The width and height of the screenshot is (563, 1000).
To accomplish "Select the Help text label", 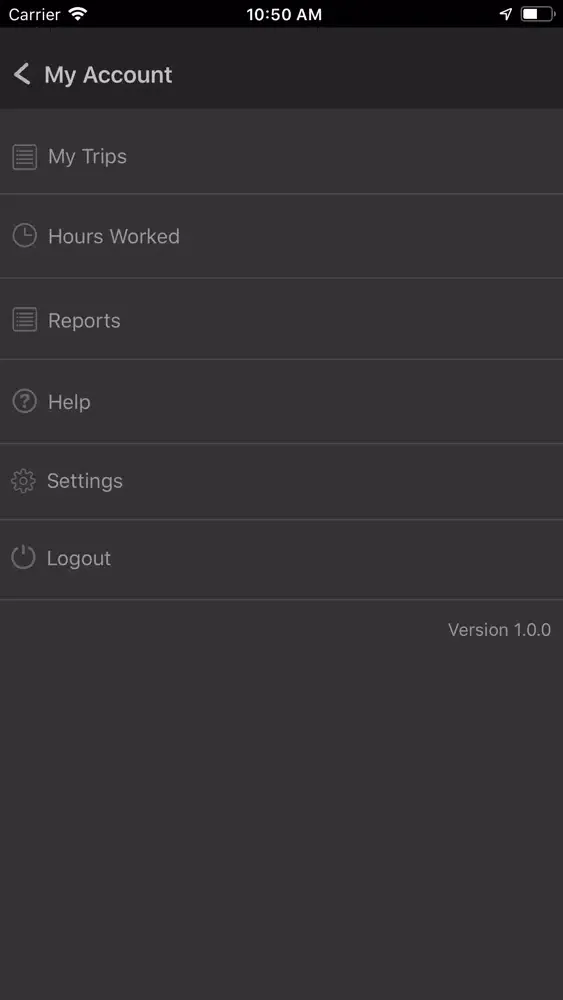I will pos(69,402).
